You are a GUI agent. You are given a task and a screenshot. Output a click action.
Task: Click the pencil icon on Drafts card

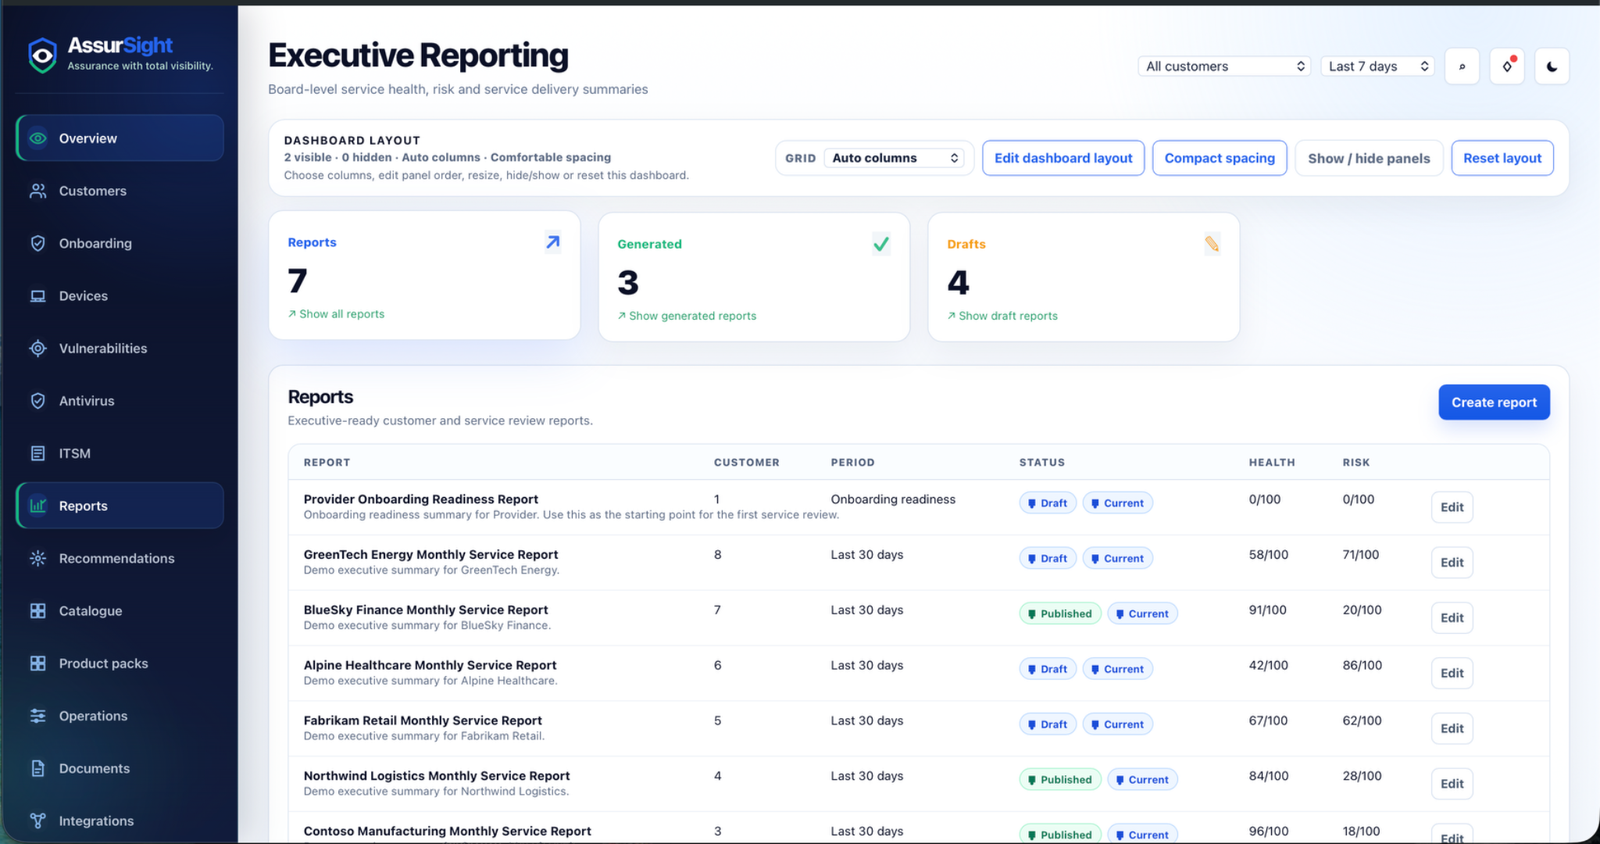[x=1212, y=244]
